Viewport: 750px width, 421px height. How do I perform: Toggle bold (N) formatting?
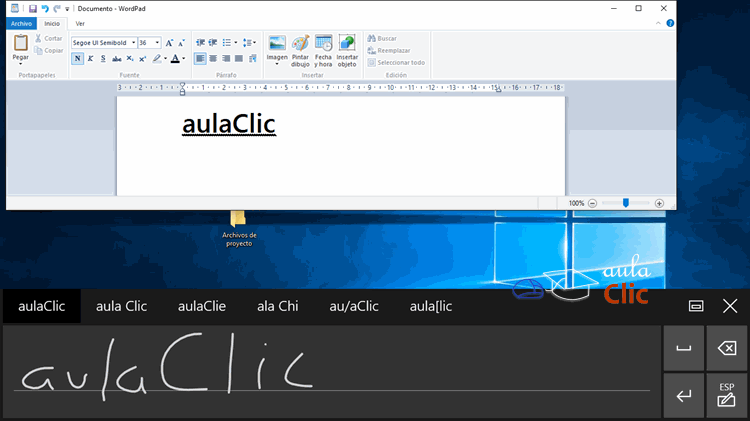(78, 59)
